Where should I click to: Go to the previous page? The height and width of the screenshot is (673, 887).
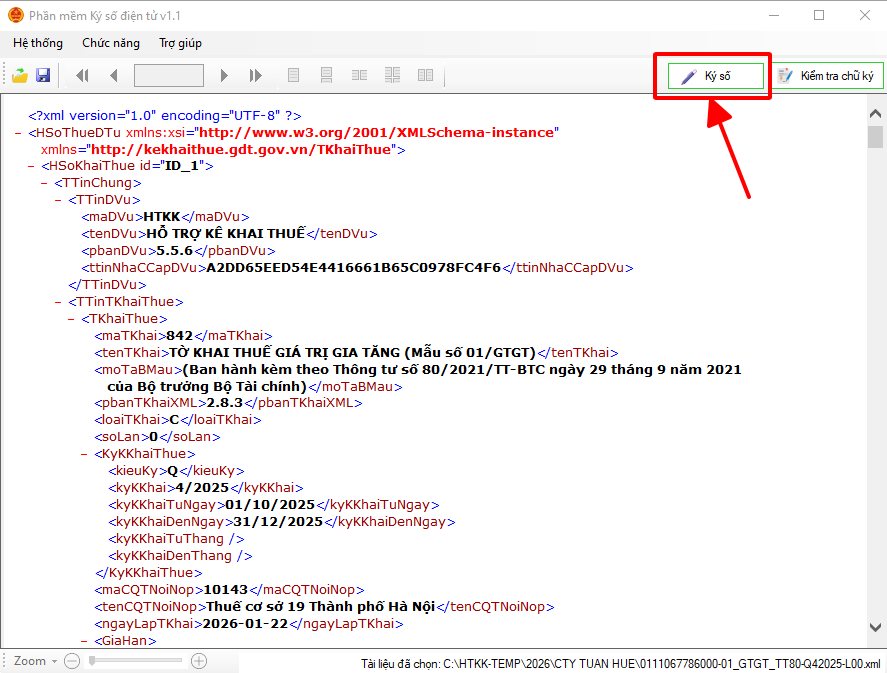click(x=113, y=76)
